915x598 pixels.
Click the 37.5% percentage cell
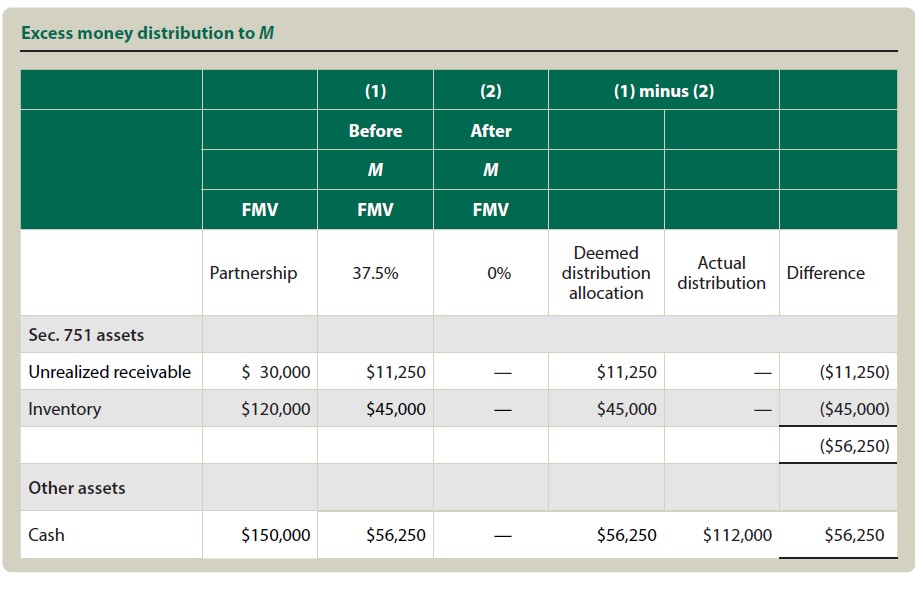pos(375,273)
